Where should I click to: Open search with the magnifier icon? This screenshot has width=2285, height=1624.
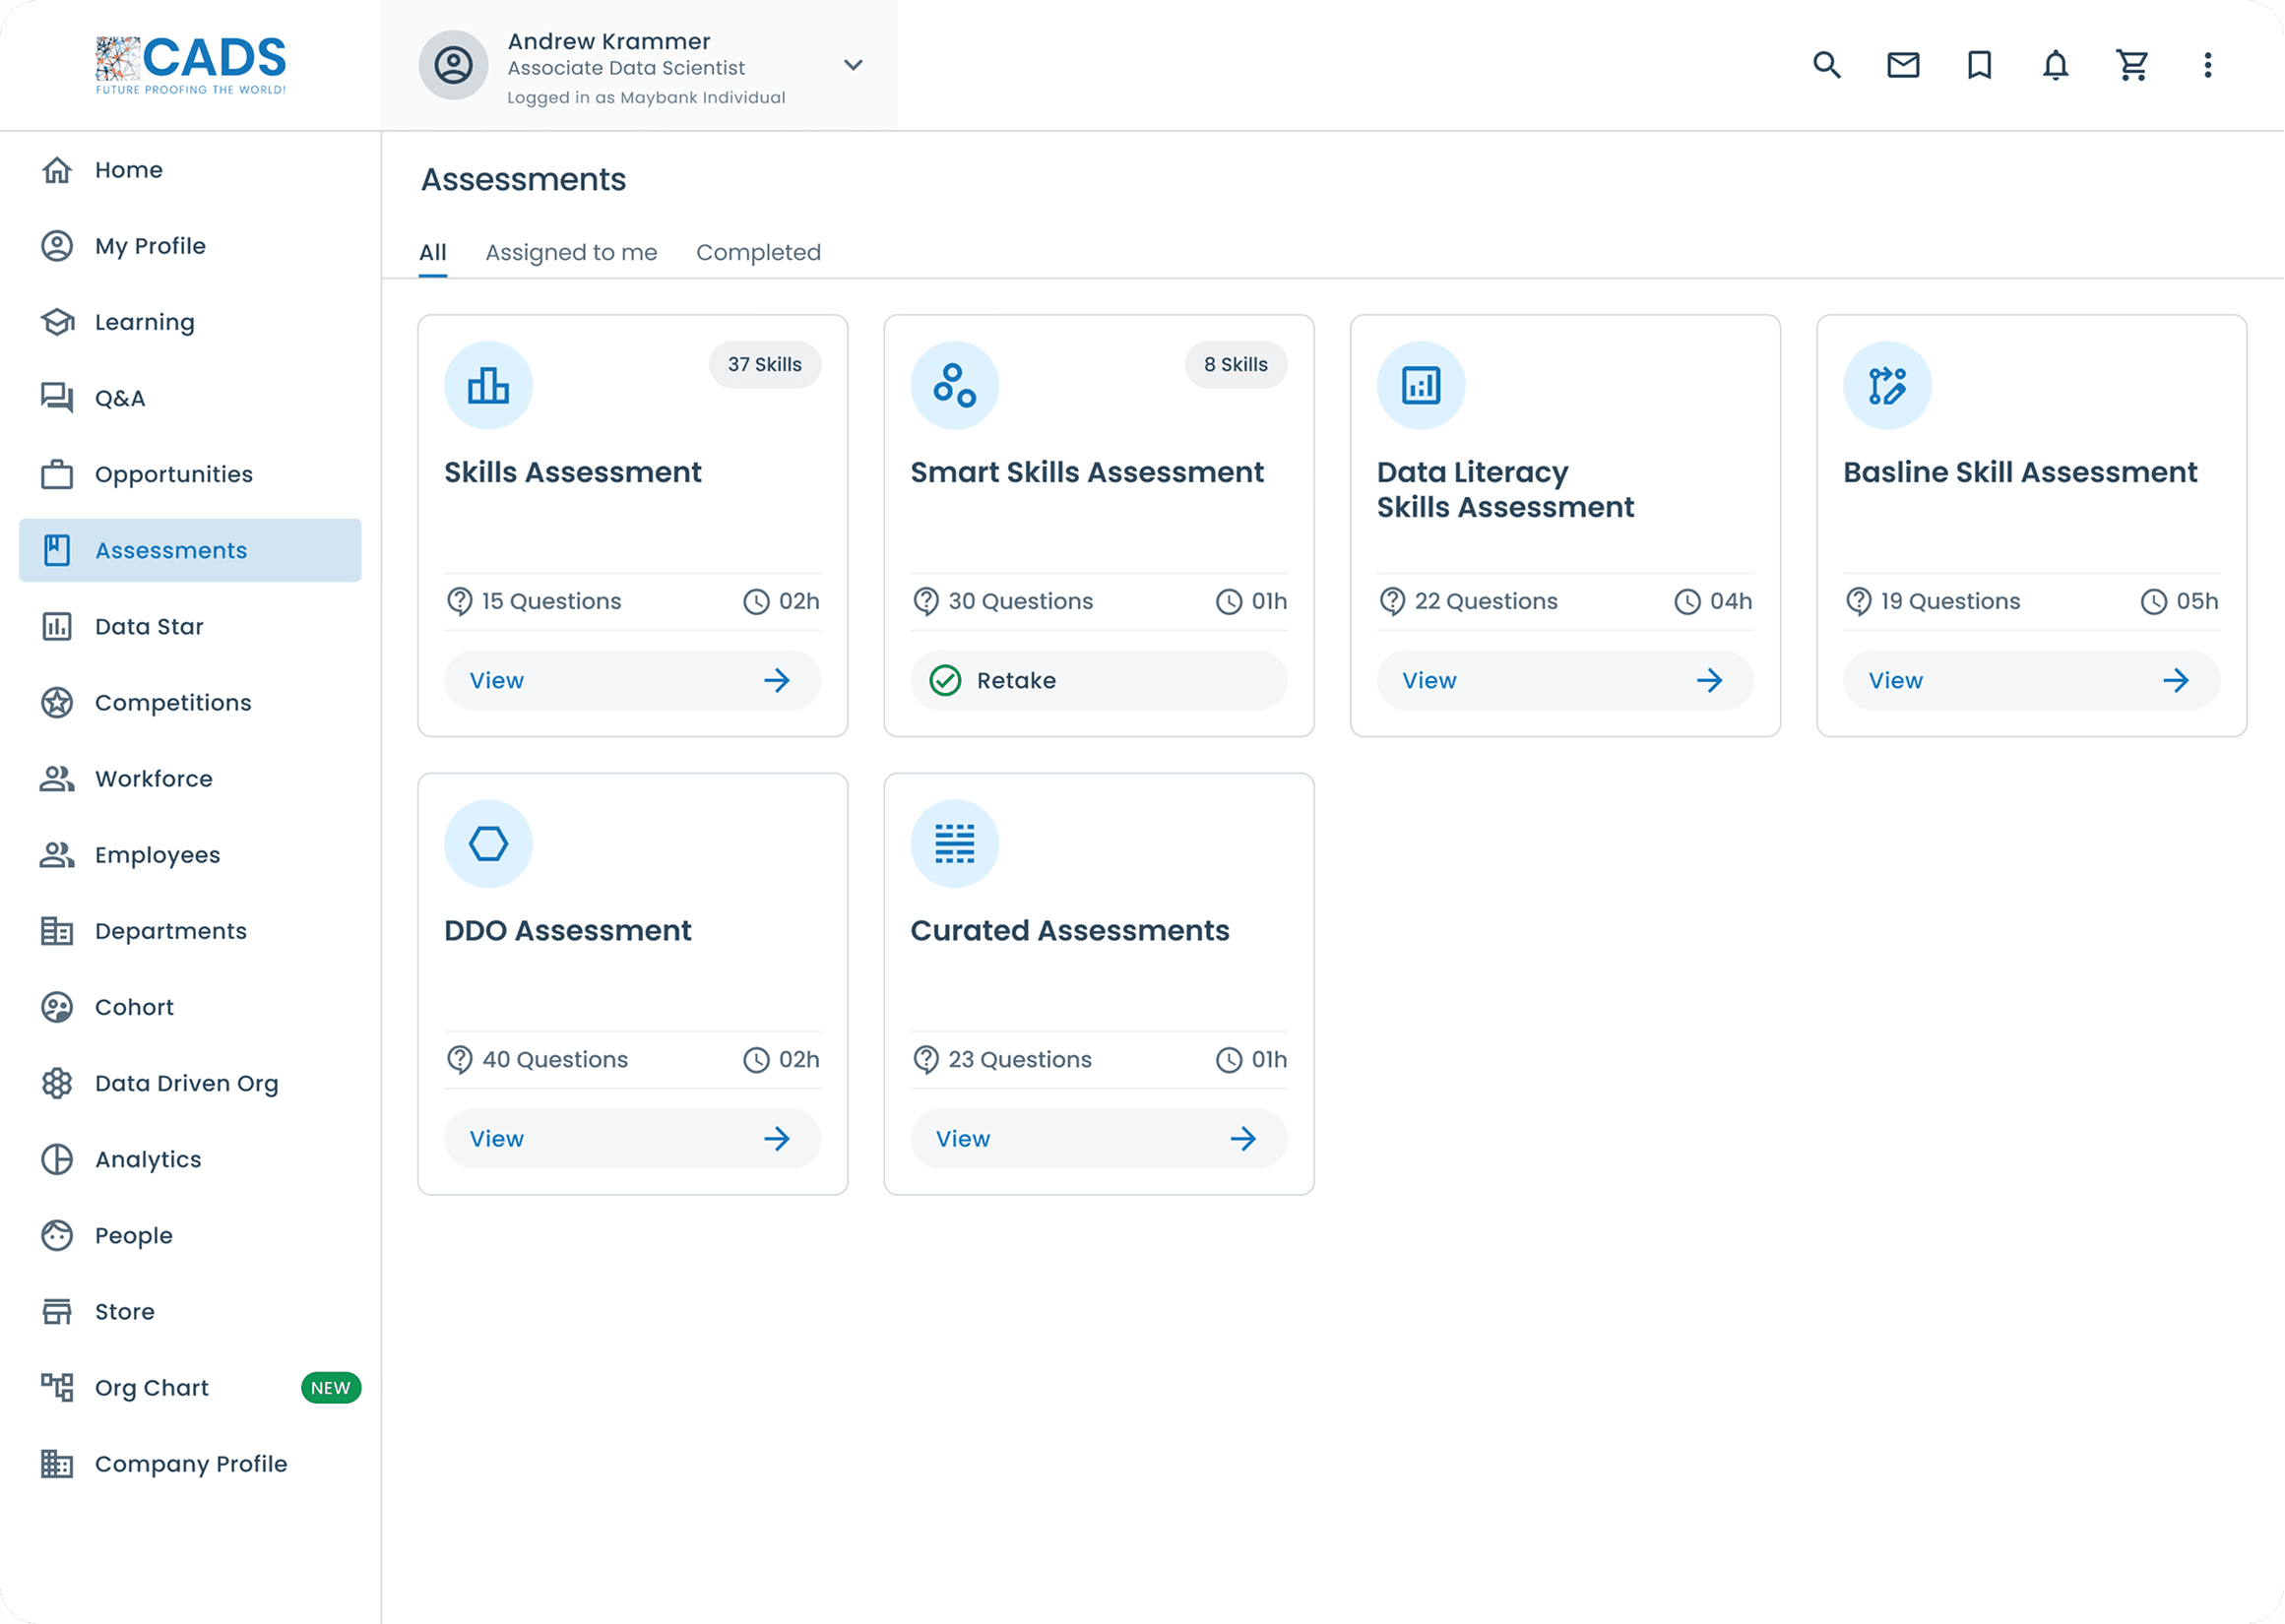coord(1826,65)
